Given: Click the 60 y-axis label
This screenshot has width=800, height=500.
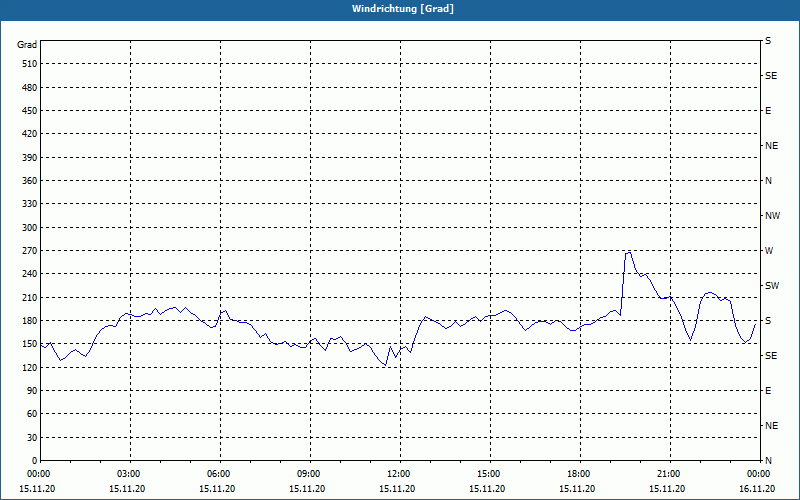Looking at the screenshot, I should [32, 414].
